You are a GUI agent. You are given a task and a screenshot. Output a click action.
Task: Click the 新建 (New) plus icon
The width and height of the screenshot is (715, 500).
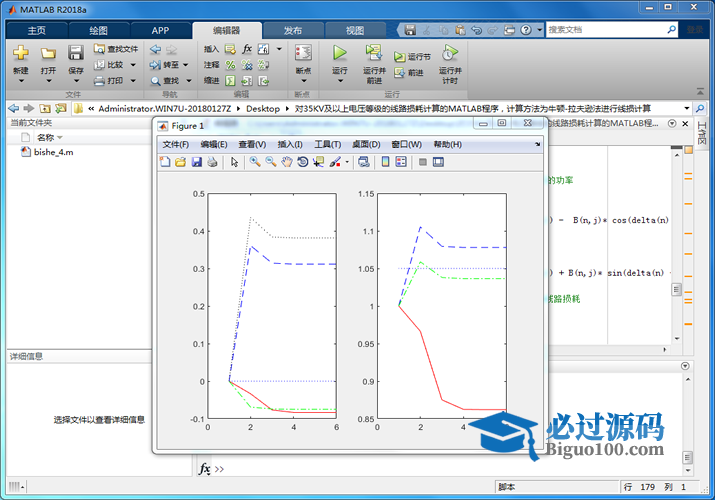coord(21,53)
